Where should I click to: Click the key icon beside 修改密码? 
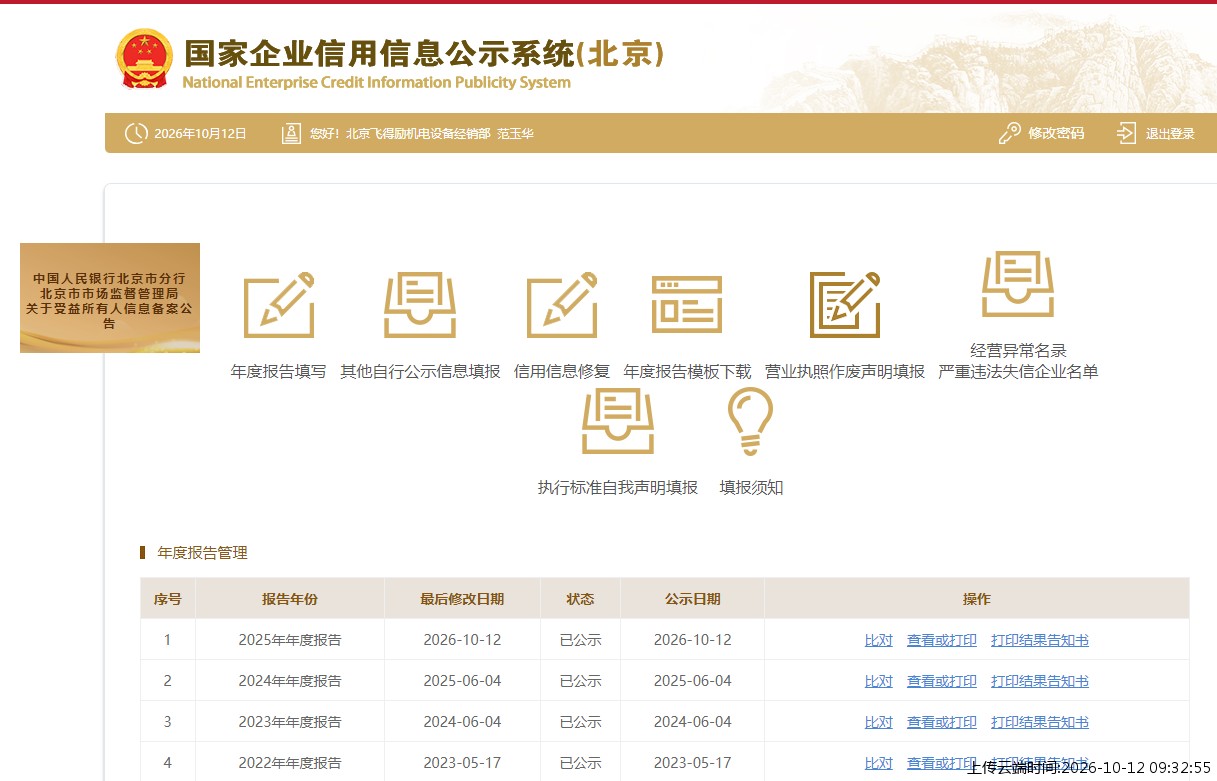click(1010, 133)
